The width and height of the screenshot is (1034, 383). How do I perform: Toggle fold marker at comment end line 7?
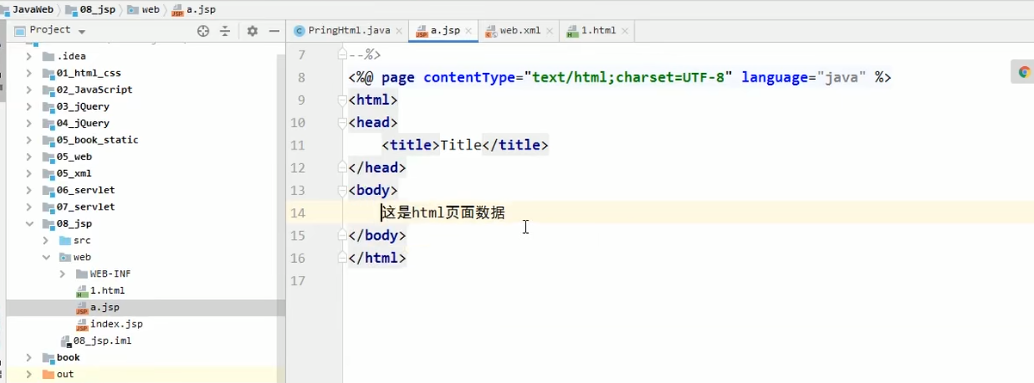pos(342,55)
